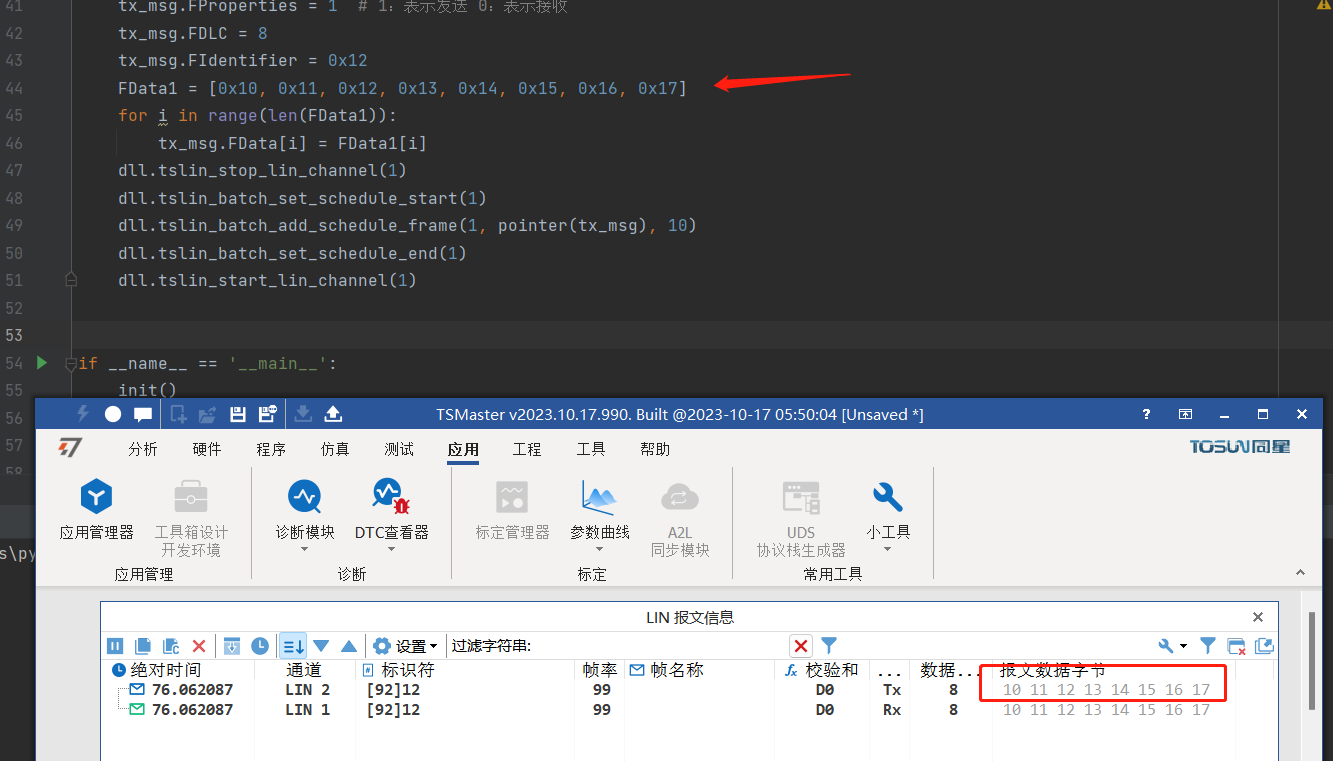Click the upload export arrow icon in title bar
This screenshot has height=761, width=1333.
(334, 414)
